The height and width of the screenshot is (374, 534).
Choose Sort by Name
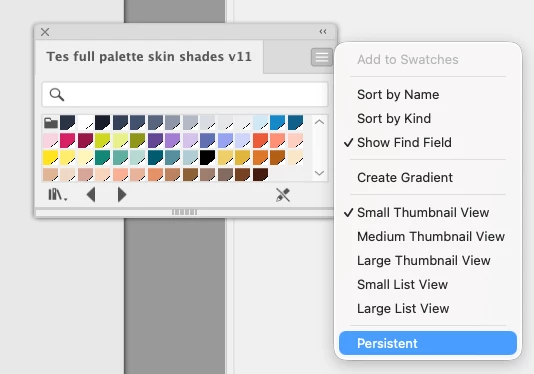click(x=398, y=94)
